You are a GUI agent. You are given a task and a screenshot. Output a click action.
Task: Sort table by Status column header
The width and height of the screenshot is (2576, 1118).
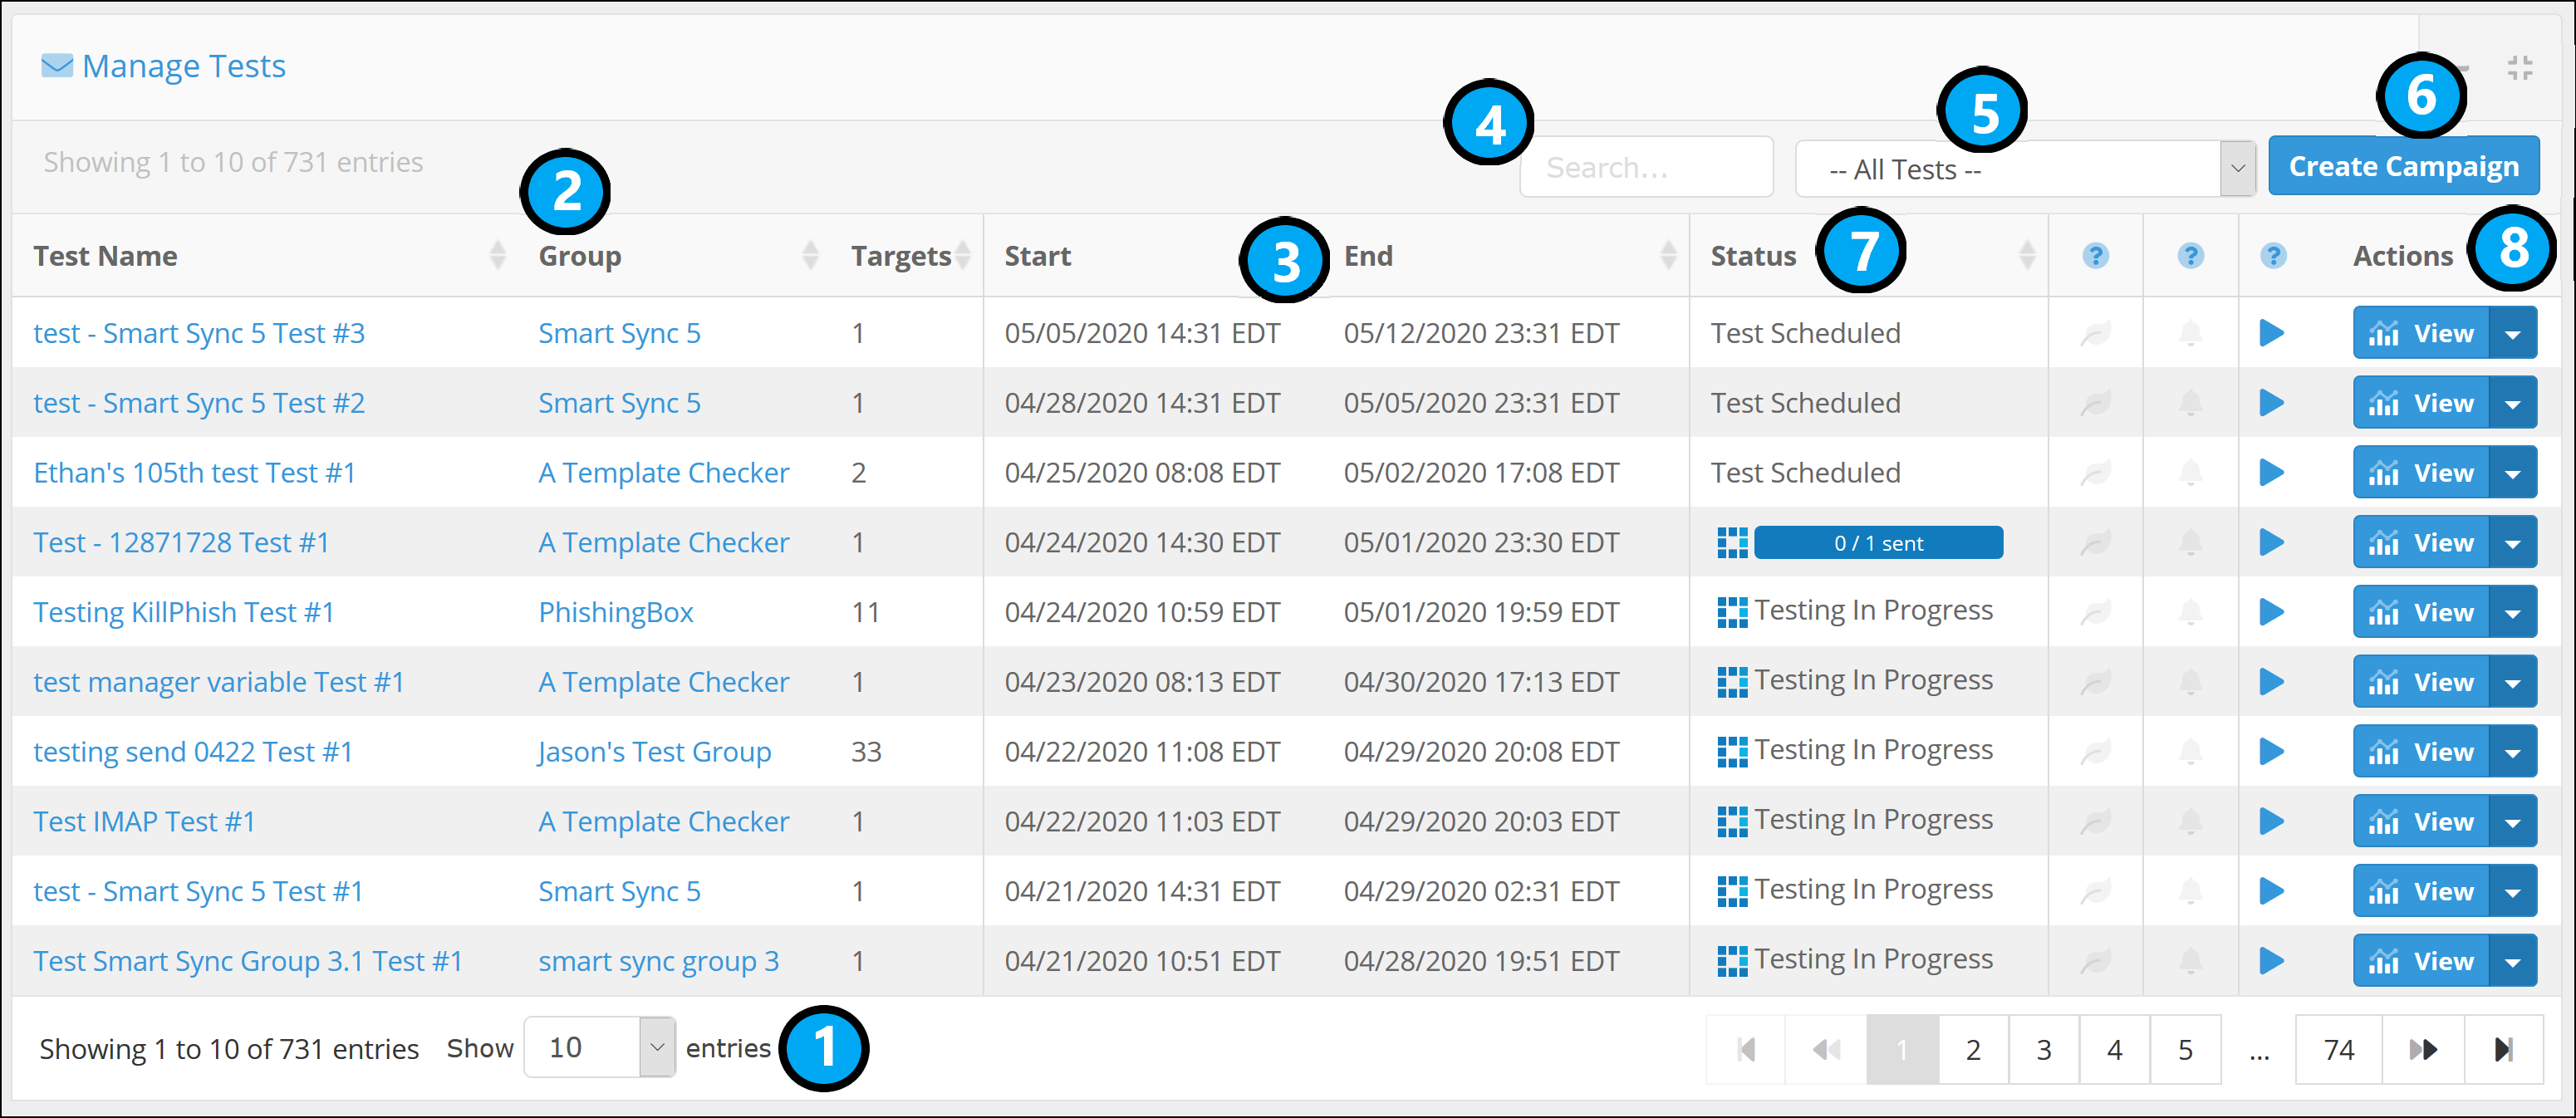(1753, 256)
